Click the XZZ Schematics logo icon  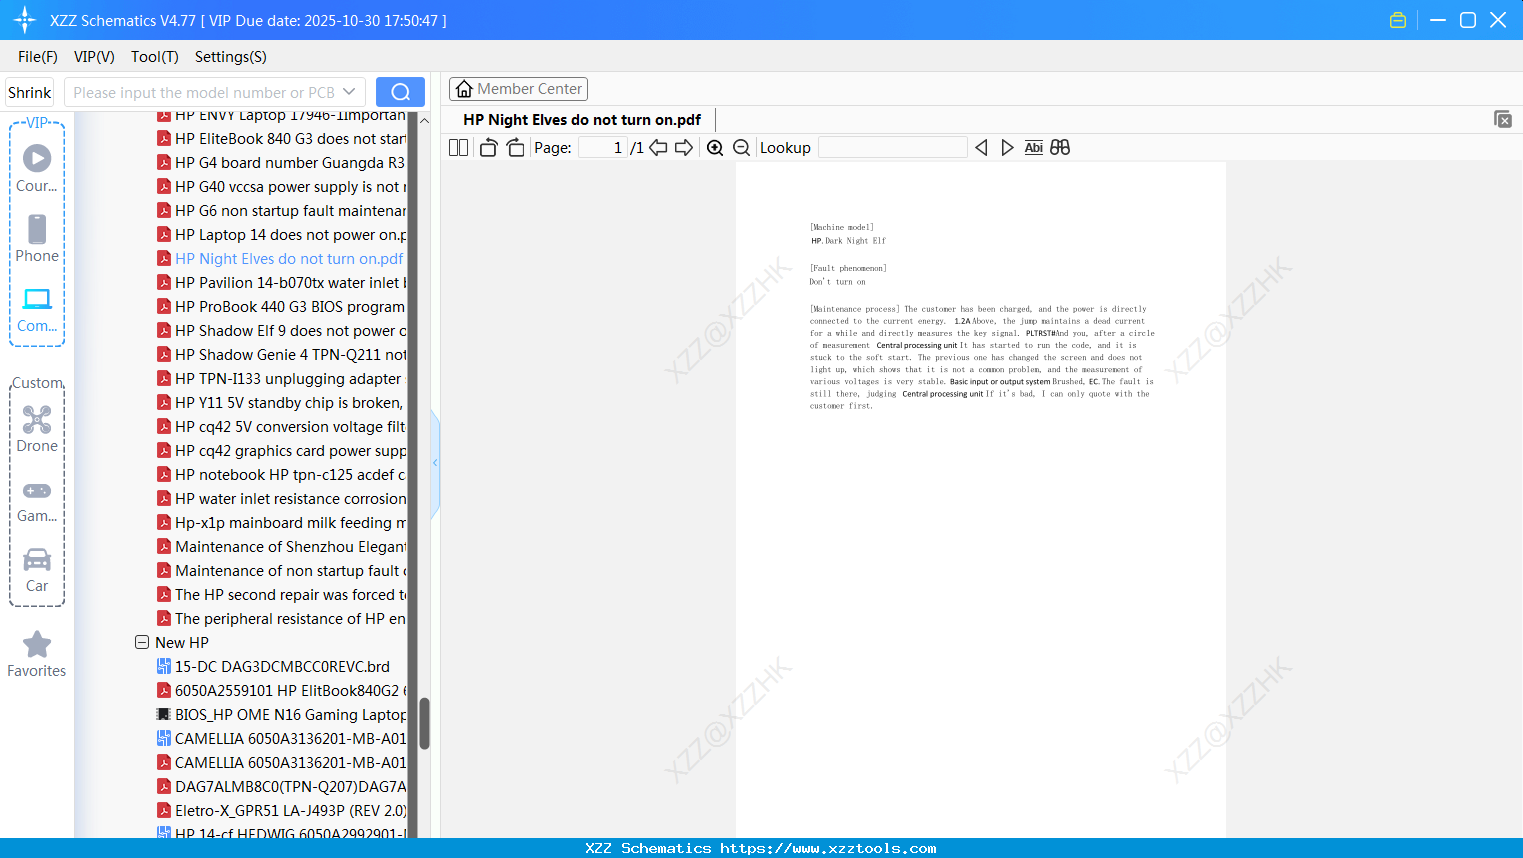pyautogui.click(x=25, y=20)
